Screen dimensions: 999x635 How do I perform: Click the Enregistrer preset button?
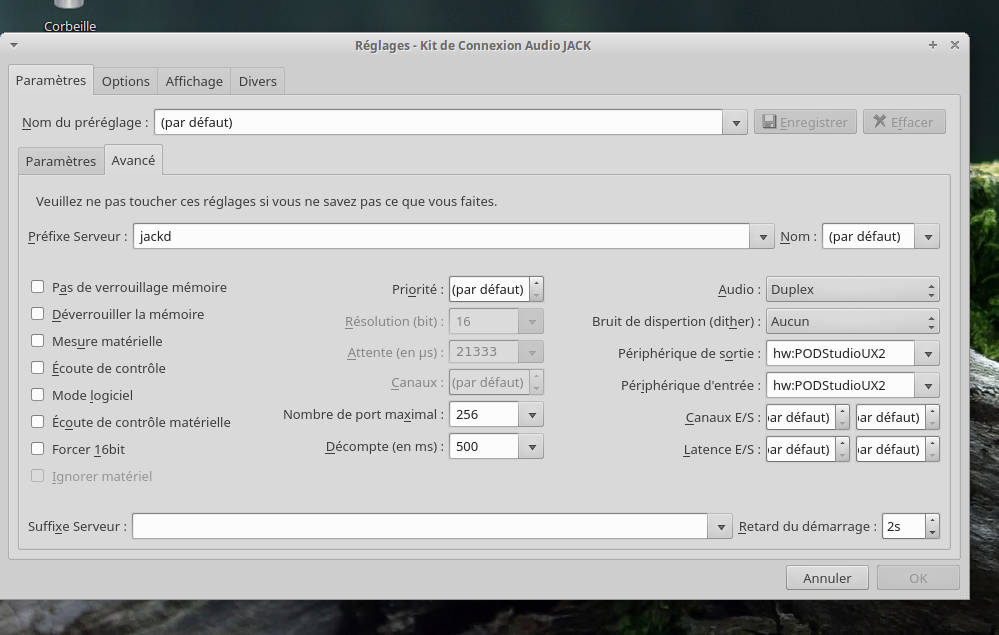pyautogui.click(x=805, y=122)
